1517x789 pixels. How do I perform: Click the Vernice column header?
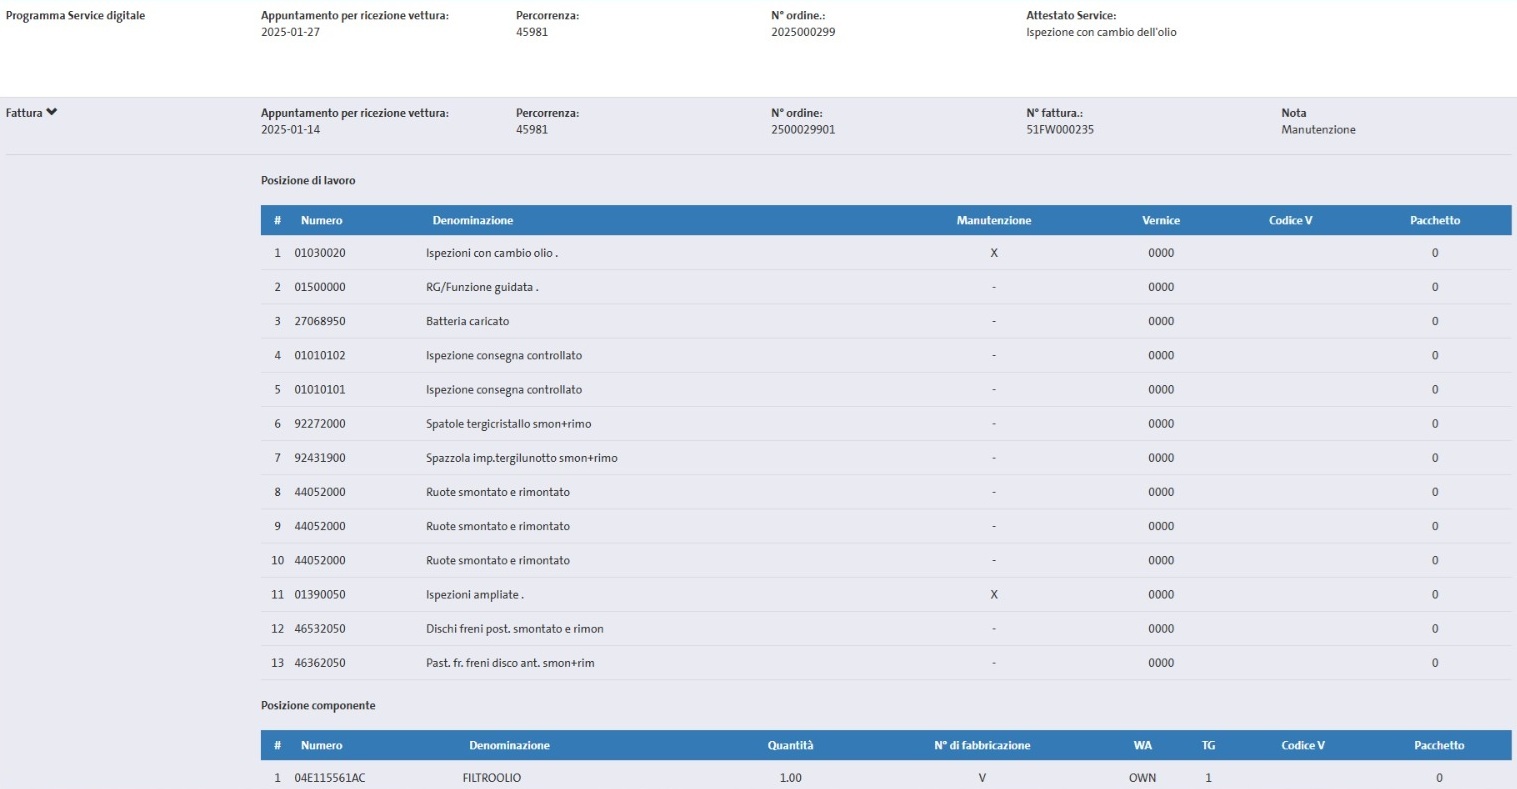pos(1160,221)
